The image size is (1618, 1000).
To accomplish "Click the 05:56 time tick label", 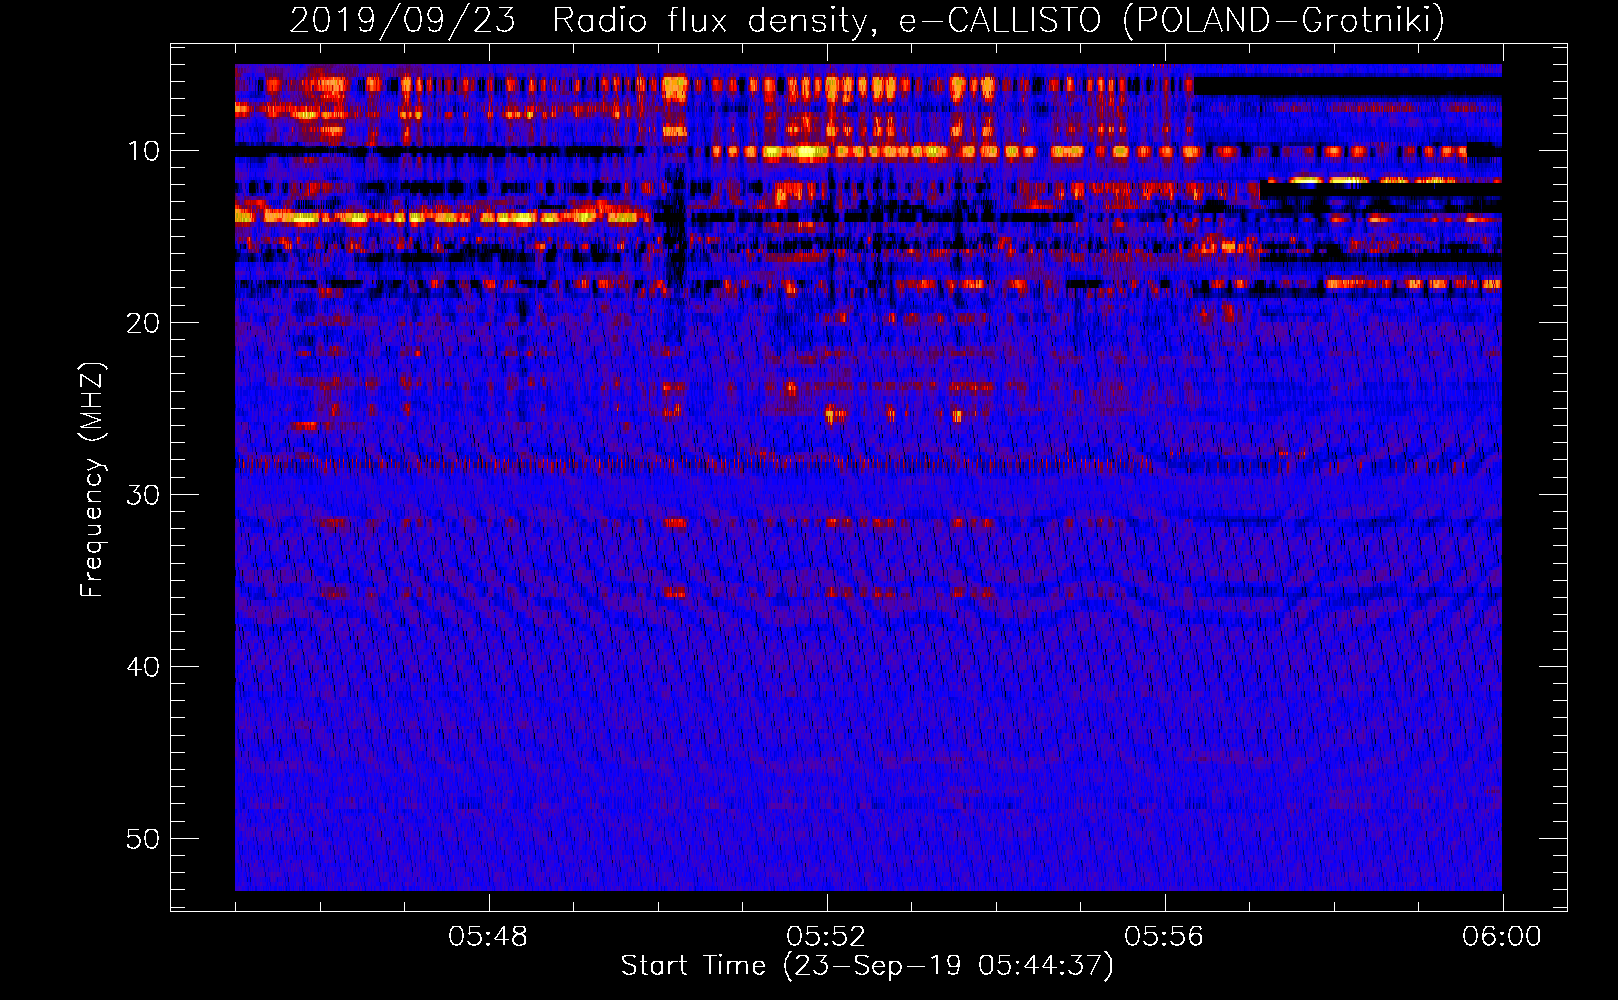I will pos(1164,937).
